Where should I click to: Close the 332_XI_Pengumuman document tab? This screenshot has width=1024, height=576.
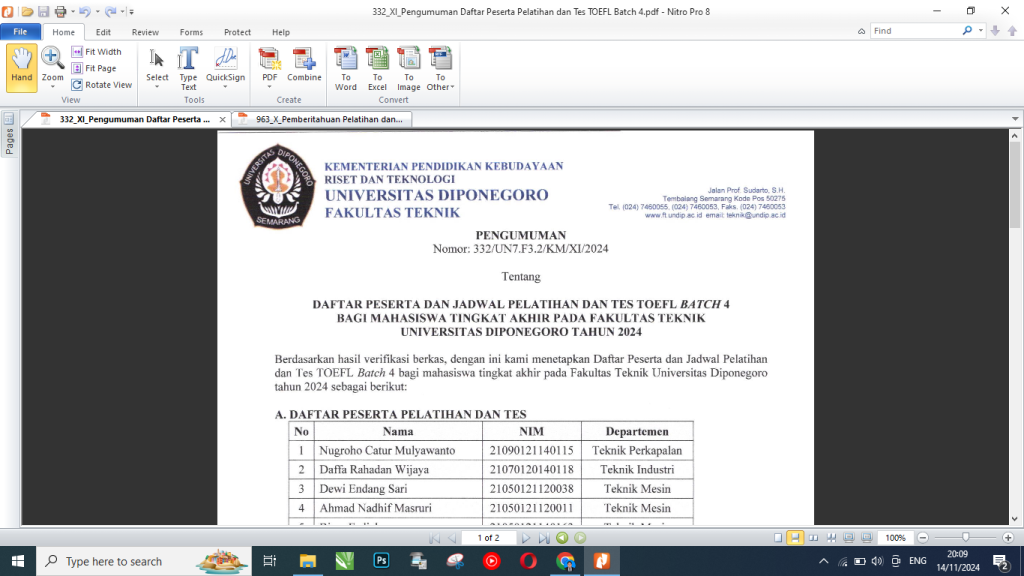point(223,120)
